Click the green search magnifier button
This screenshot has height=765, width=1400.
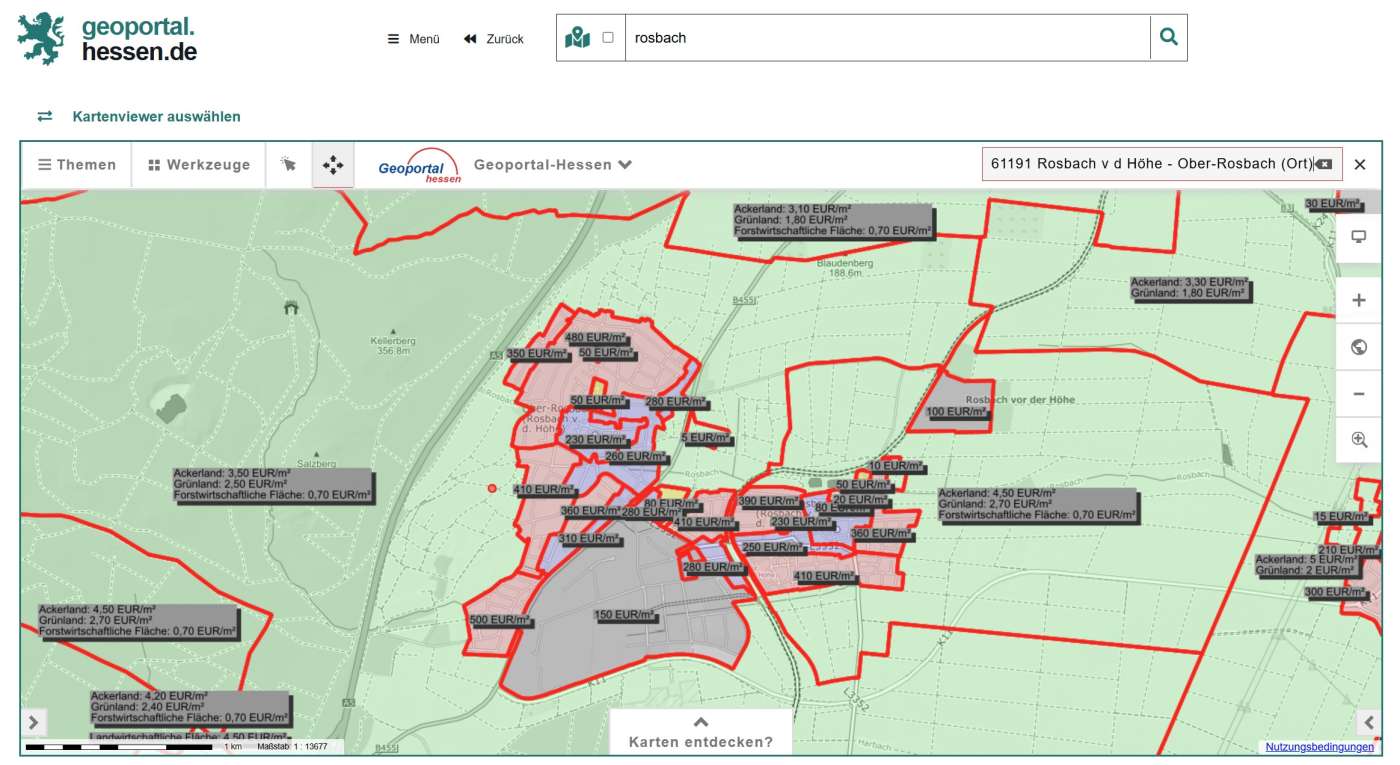click(1168, 38)
